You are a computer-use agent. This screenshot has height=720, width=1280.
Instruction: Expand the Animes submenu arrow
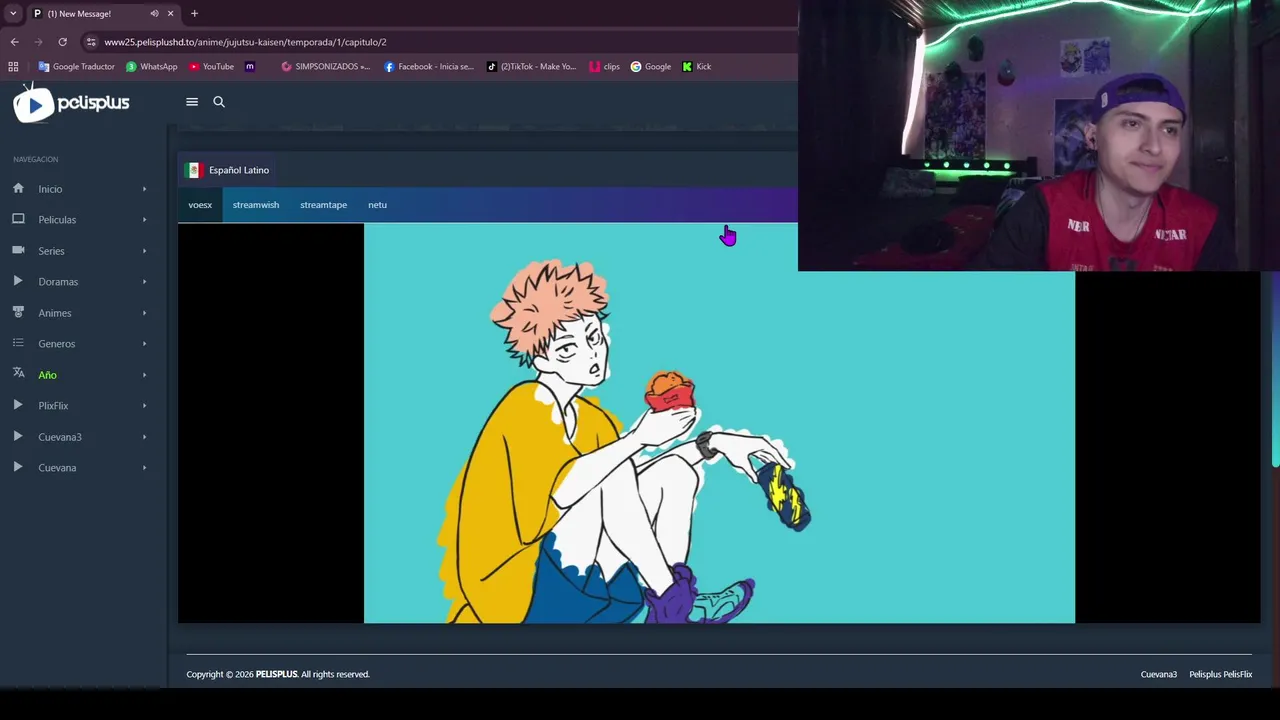pyautogui.click(x=144, y=313)
